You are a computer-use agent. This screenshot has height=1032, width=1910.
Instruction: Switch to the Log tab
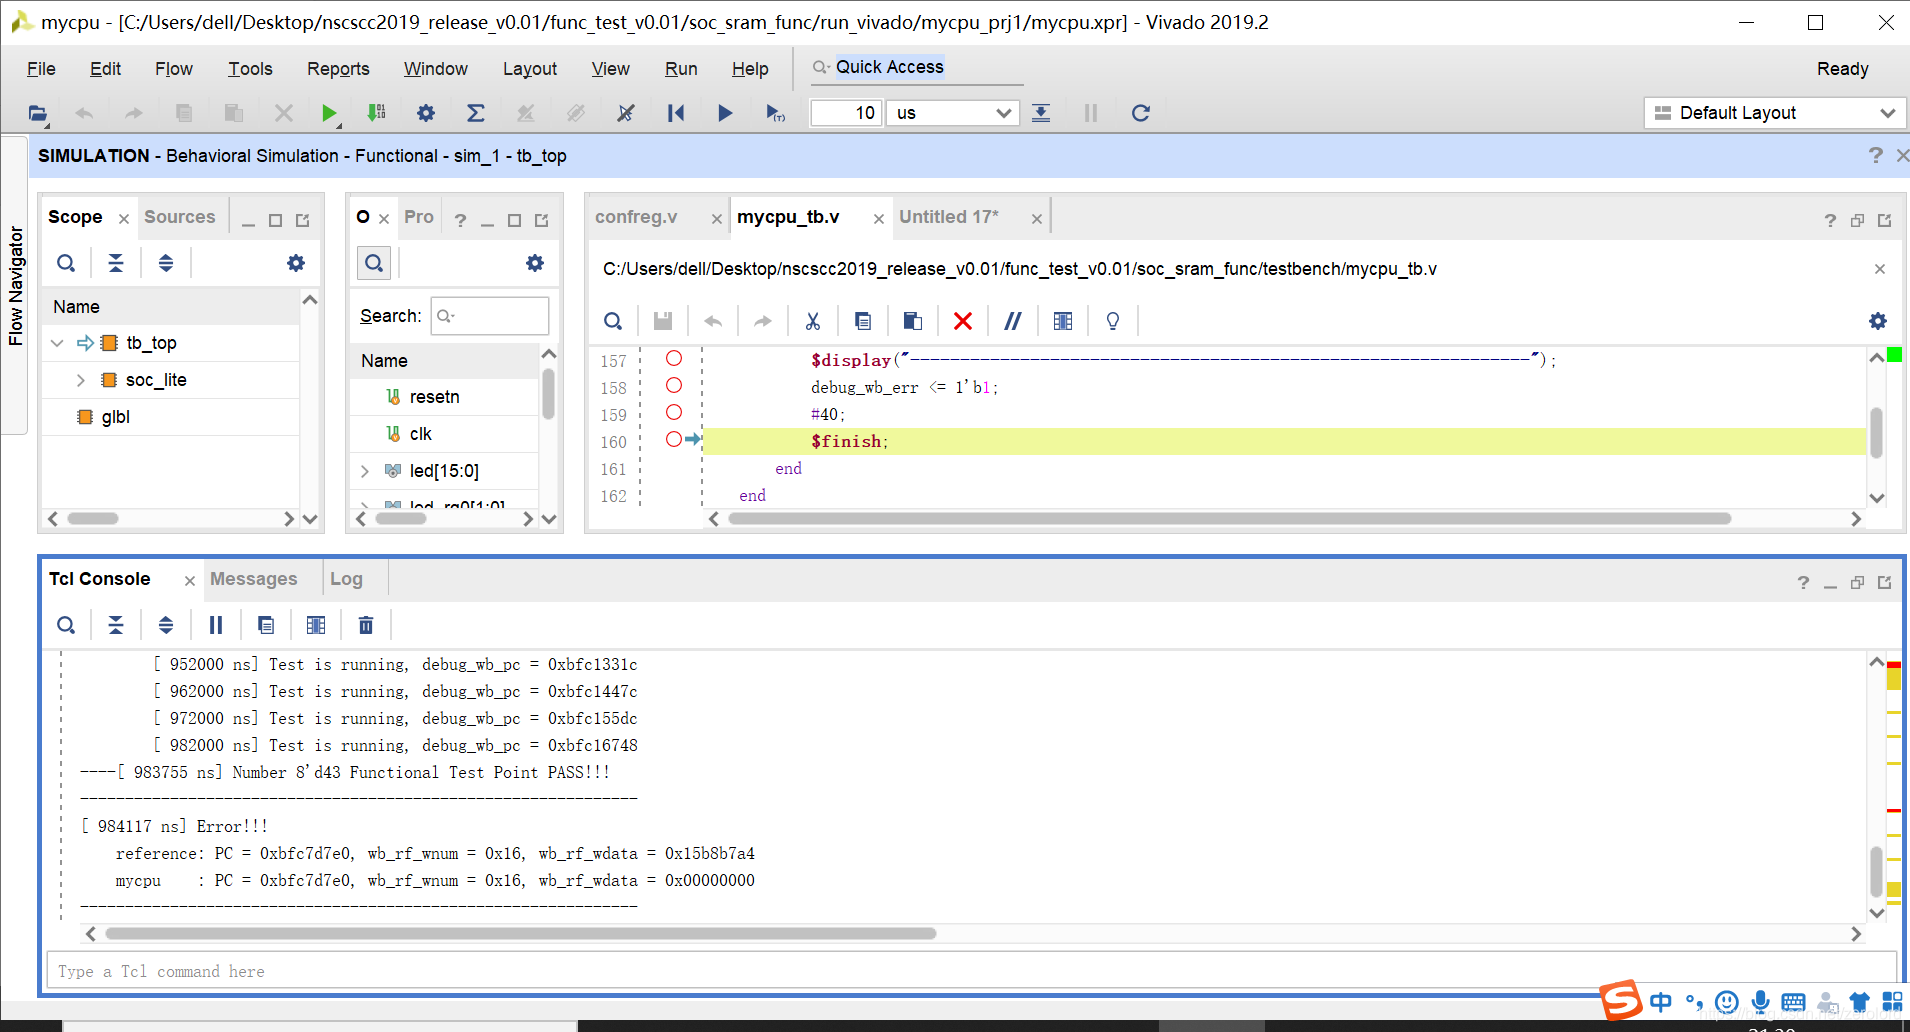(346, 579)
